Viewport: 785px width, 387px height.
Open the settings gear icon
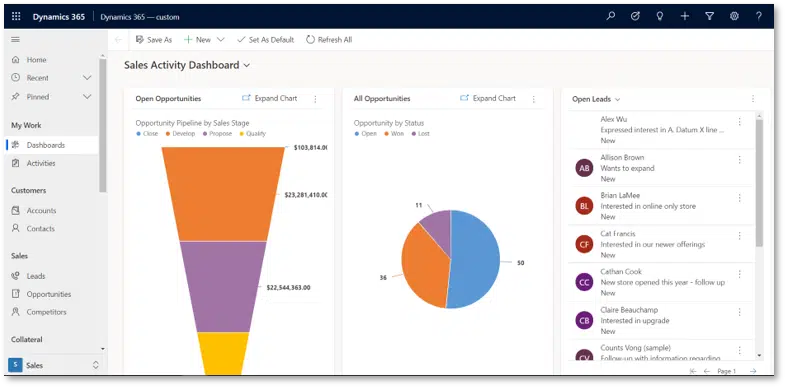tap(734, 16)
